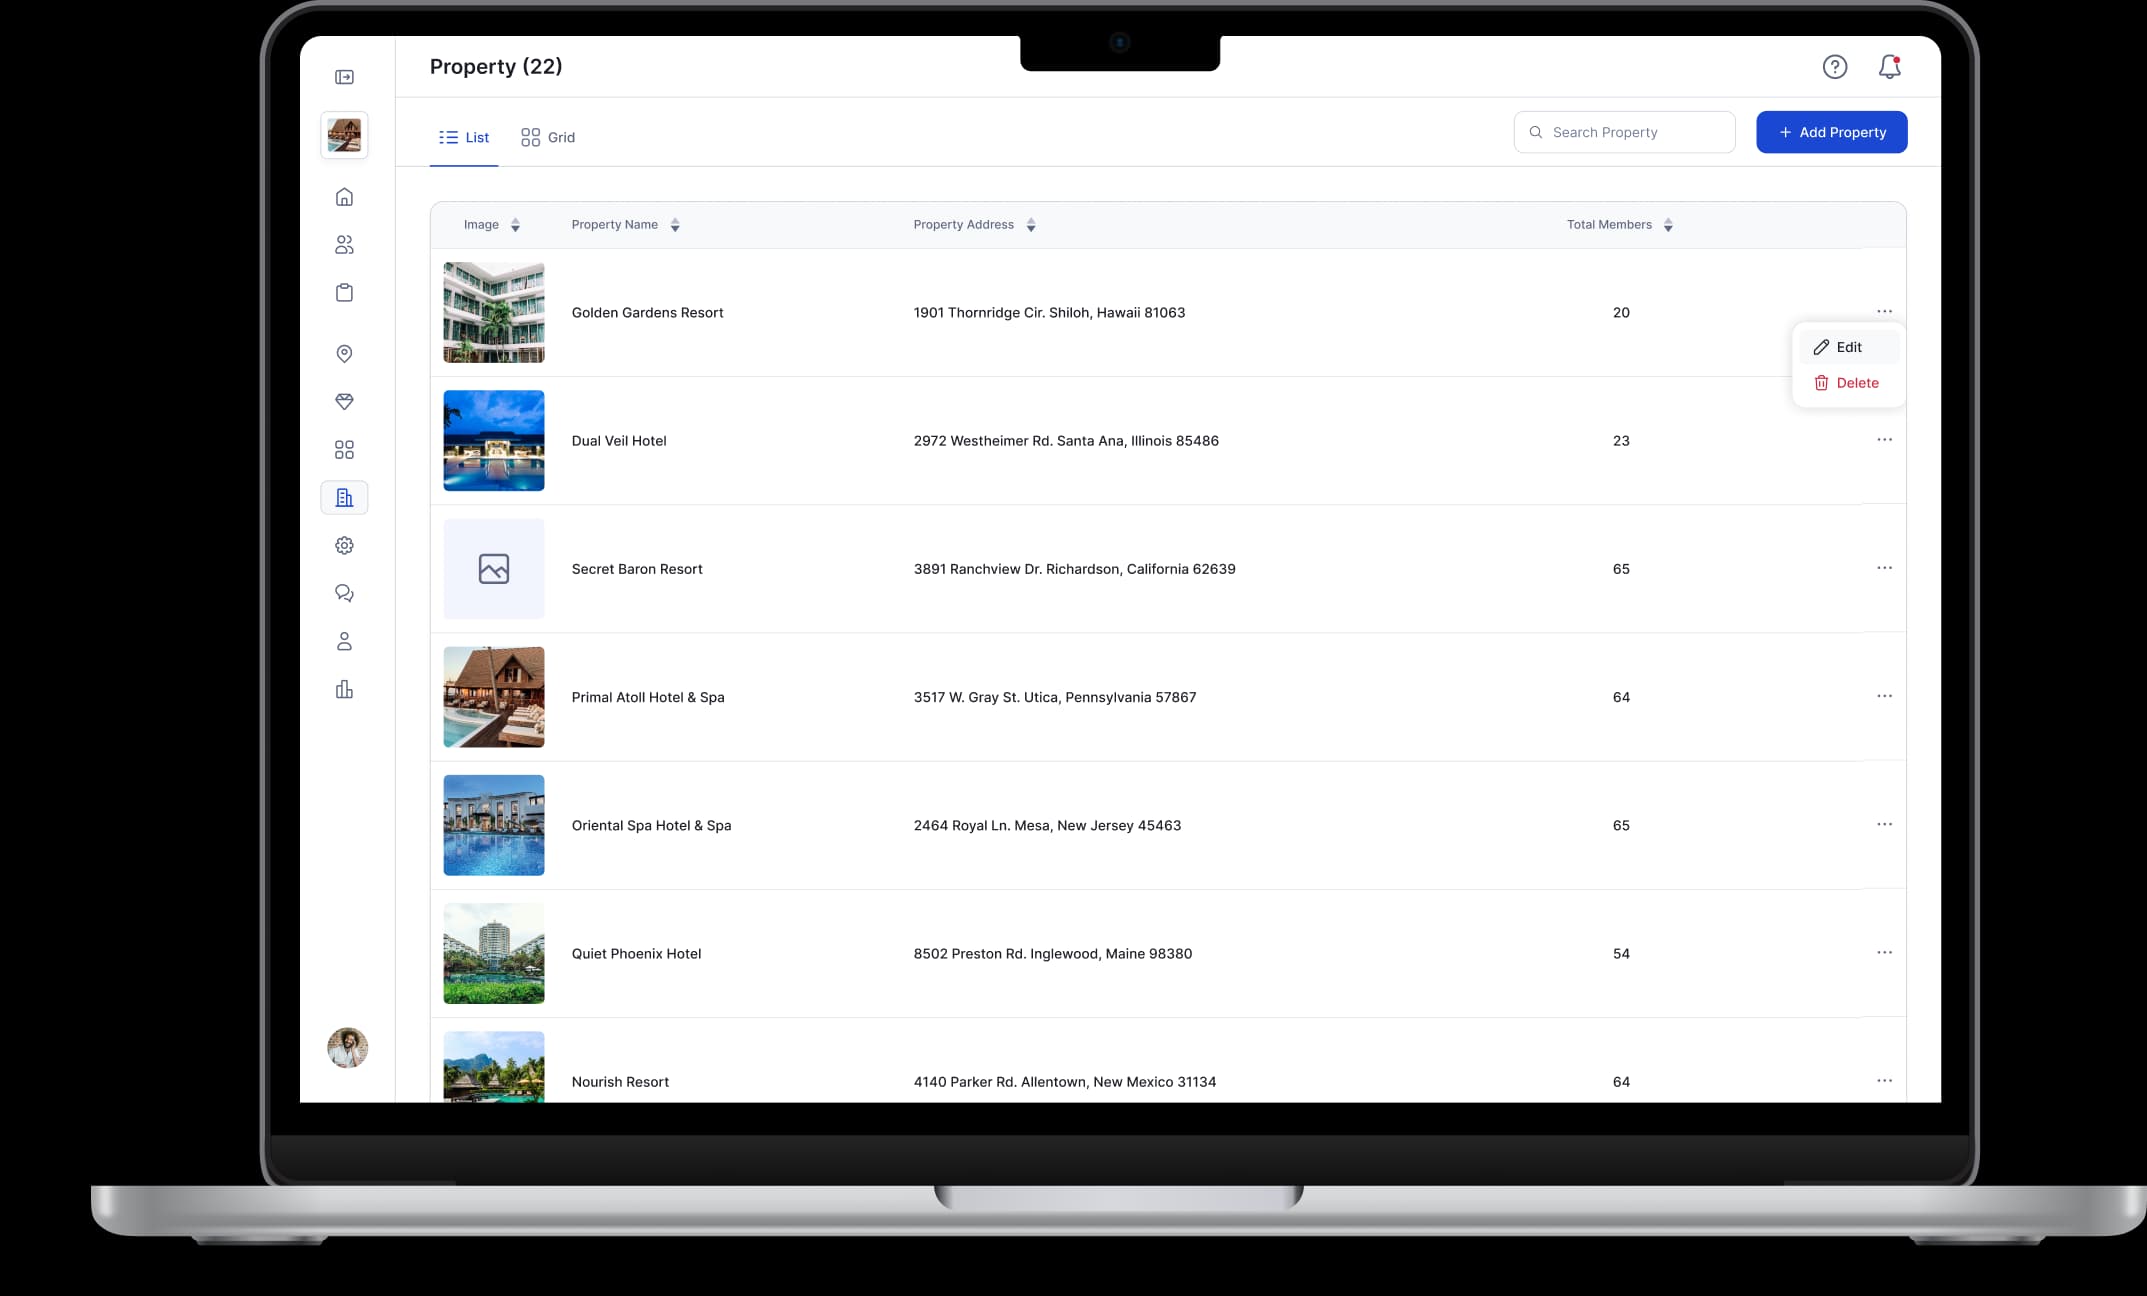Viewport: 2147px width, 1296px height.
Task: Click the notification bell
Action: coord(1891,67)
